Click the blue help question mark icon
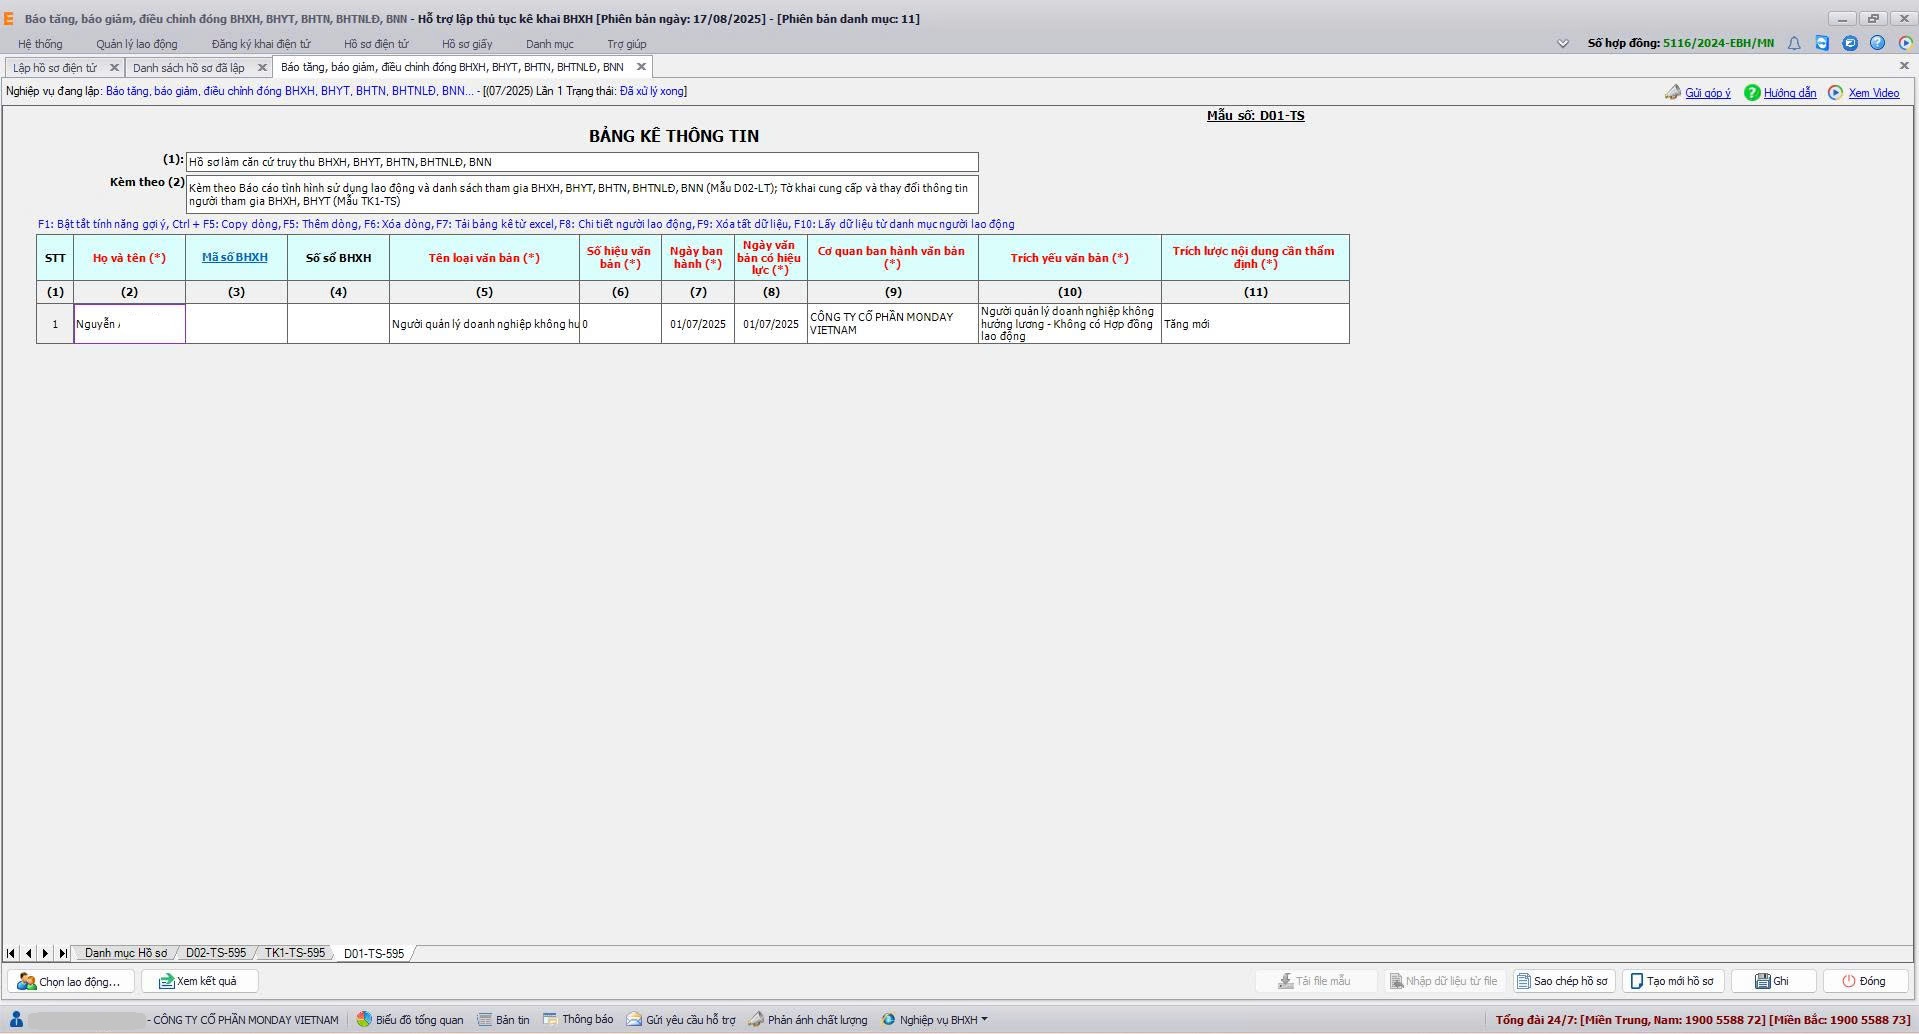1919x1034 pixels. (x=1877, y=43)
